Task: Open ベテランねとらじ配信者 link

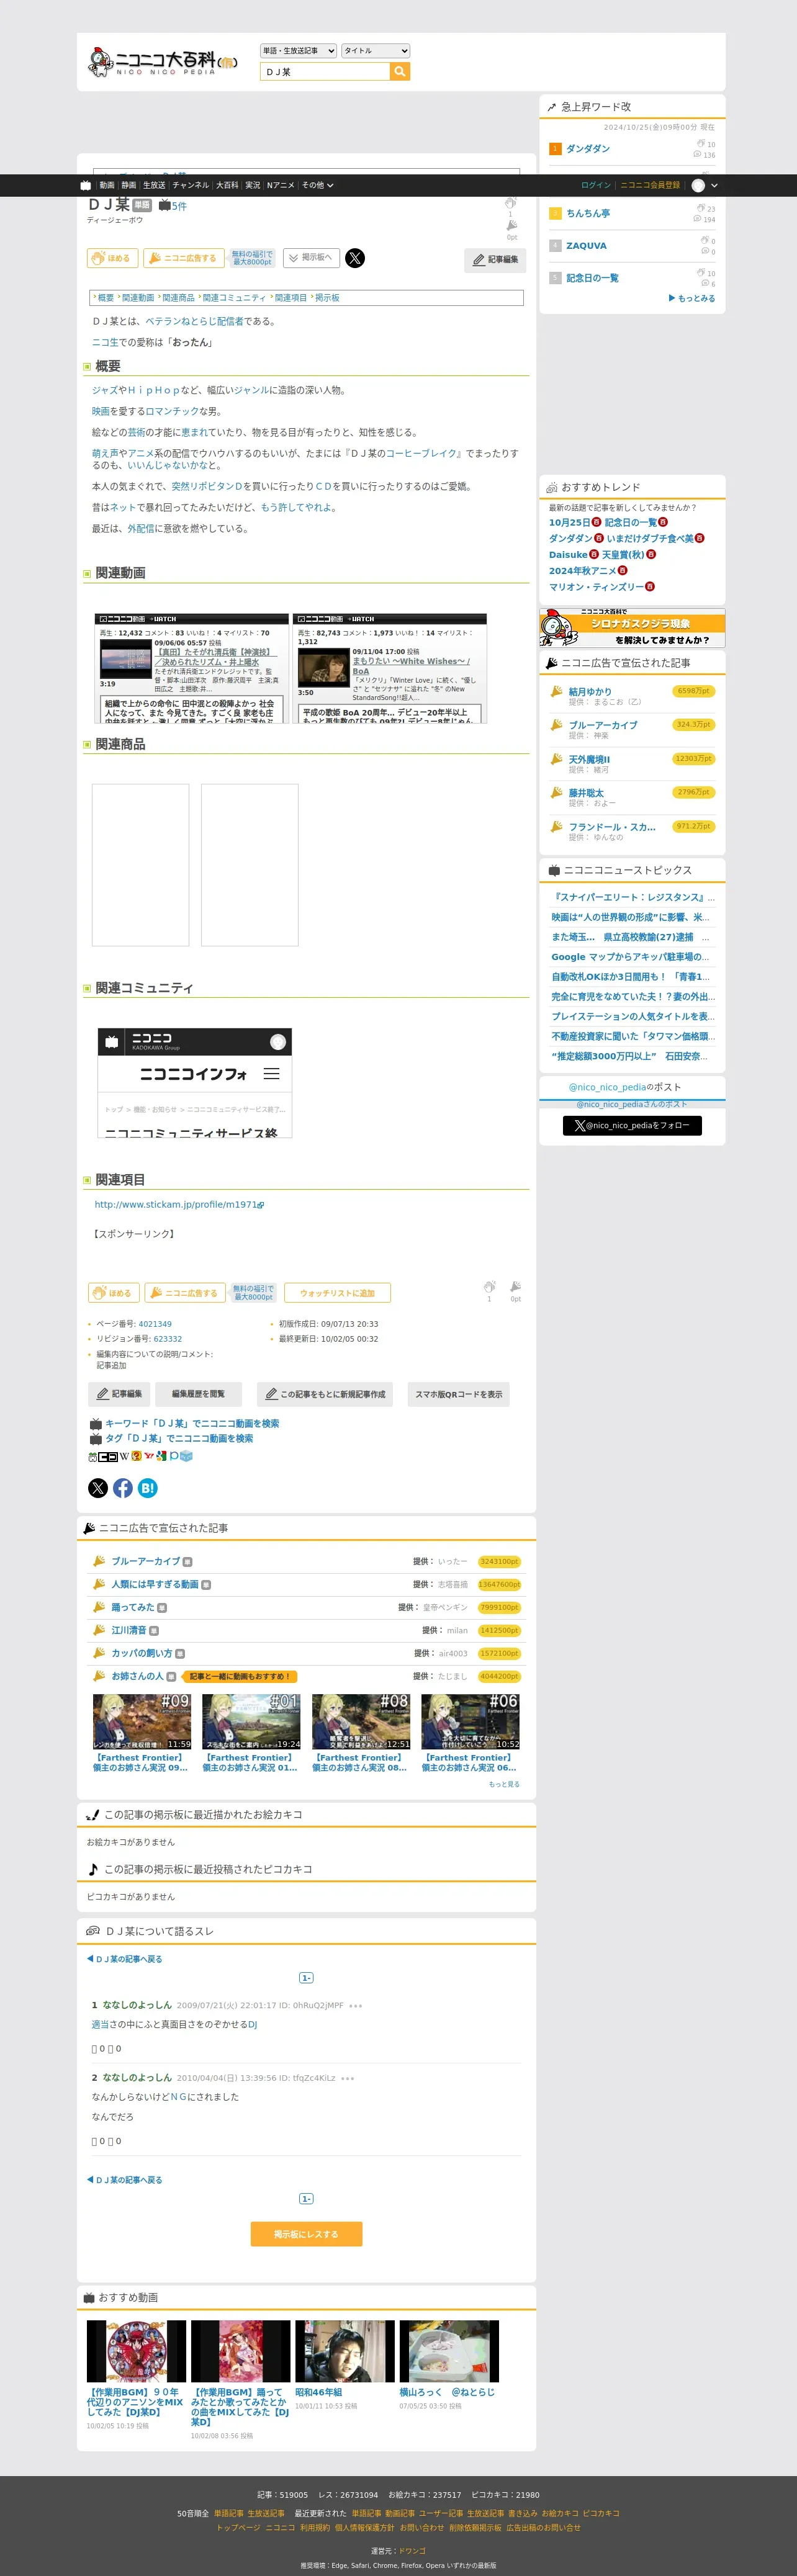Action: (194, 322)
